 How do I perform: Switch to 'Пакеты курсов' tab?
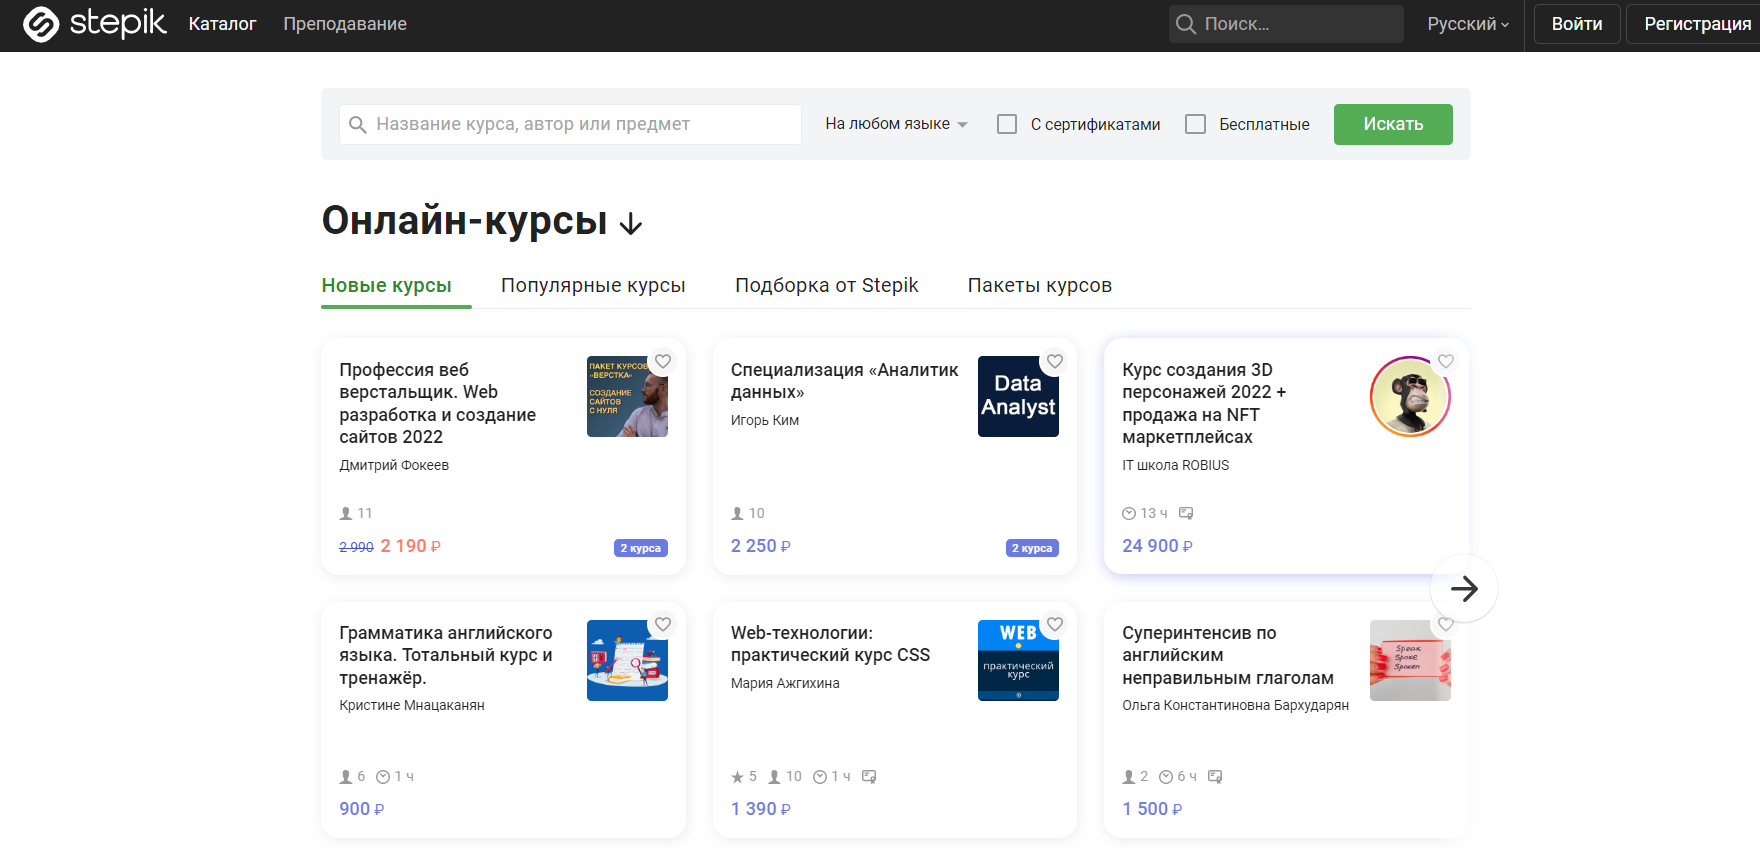click(x=1039, y=285)
